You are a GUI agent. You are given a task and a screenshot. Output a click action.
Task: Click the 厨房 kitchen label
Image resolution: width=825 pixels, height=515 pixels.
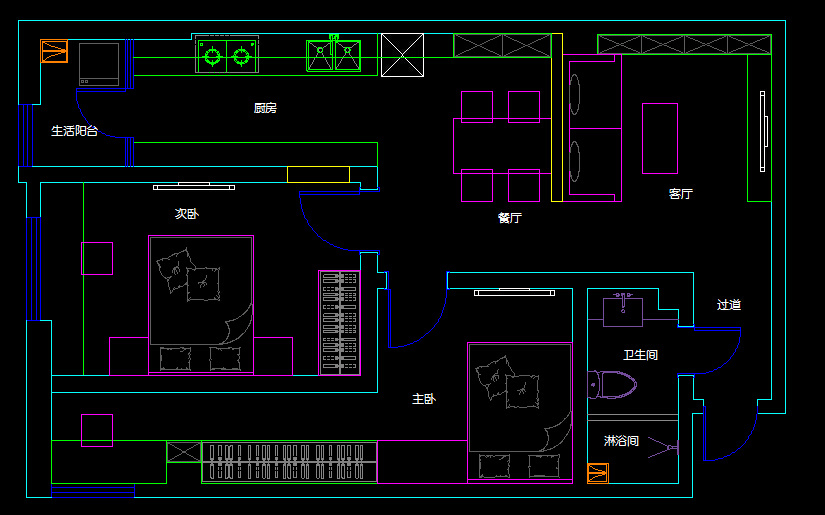[x=265, y=108]
